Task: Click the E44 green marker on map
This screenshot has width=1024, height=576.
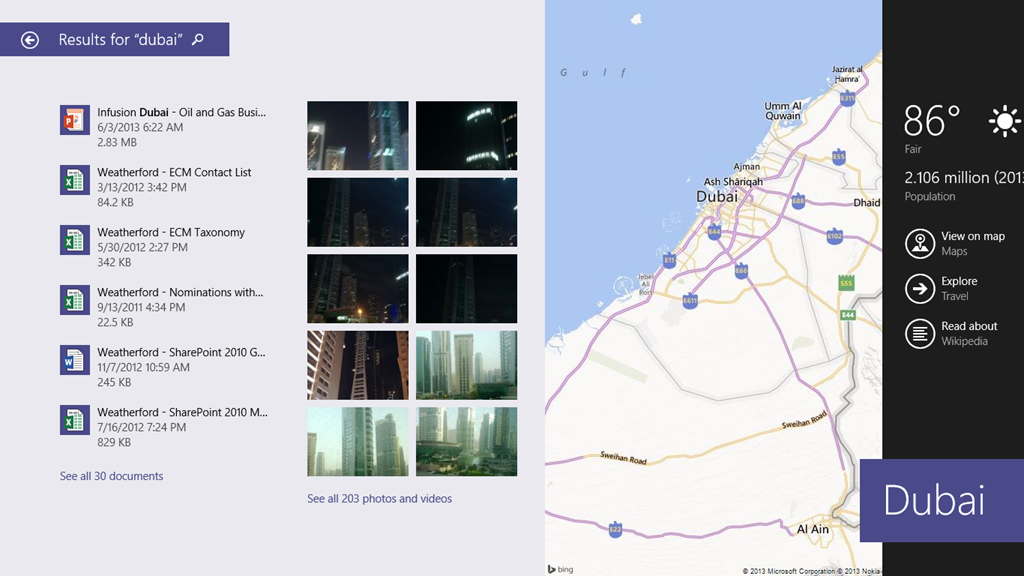Action: coord(848,315)
